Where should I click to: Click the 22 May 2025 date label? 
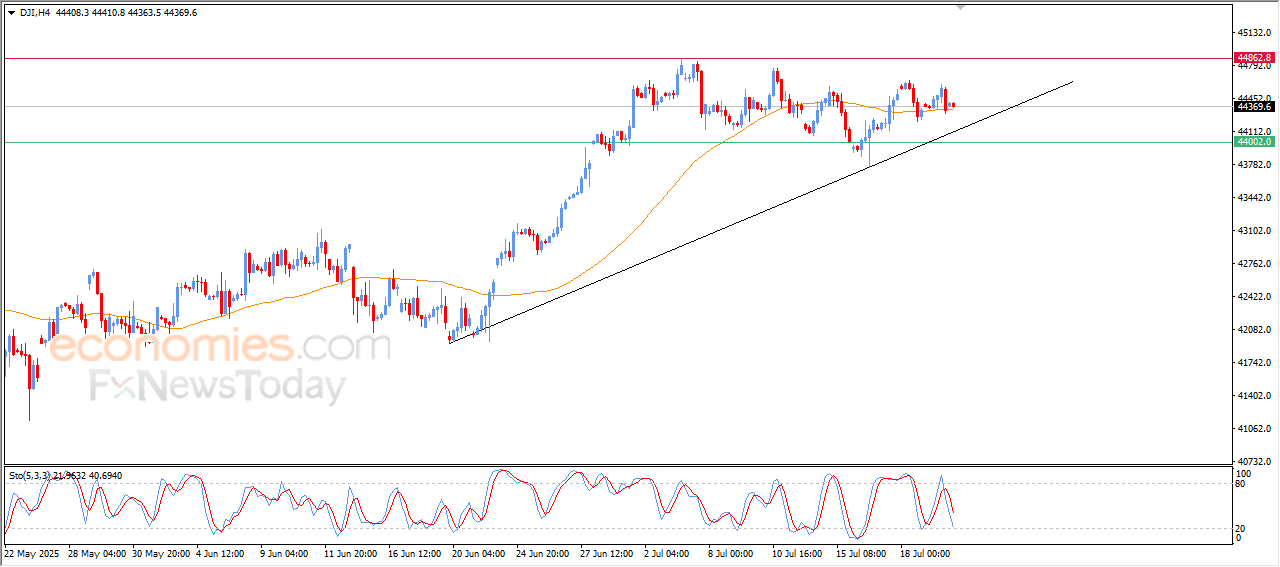click(x=32, y=553)
